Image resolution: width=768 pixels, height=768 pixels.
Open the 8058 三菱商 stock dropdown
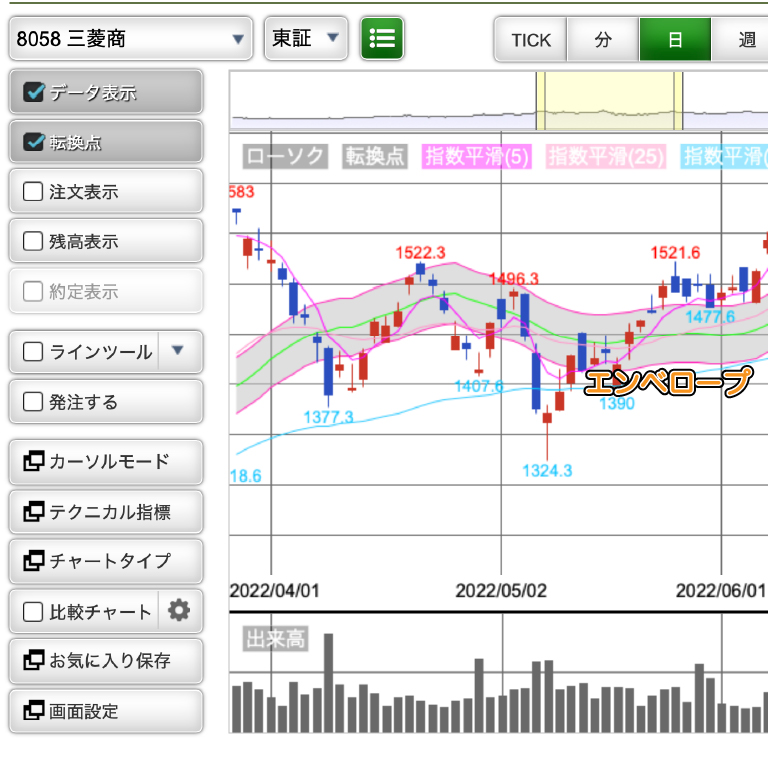131,39
